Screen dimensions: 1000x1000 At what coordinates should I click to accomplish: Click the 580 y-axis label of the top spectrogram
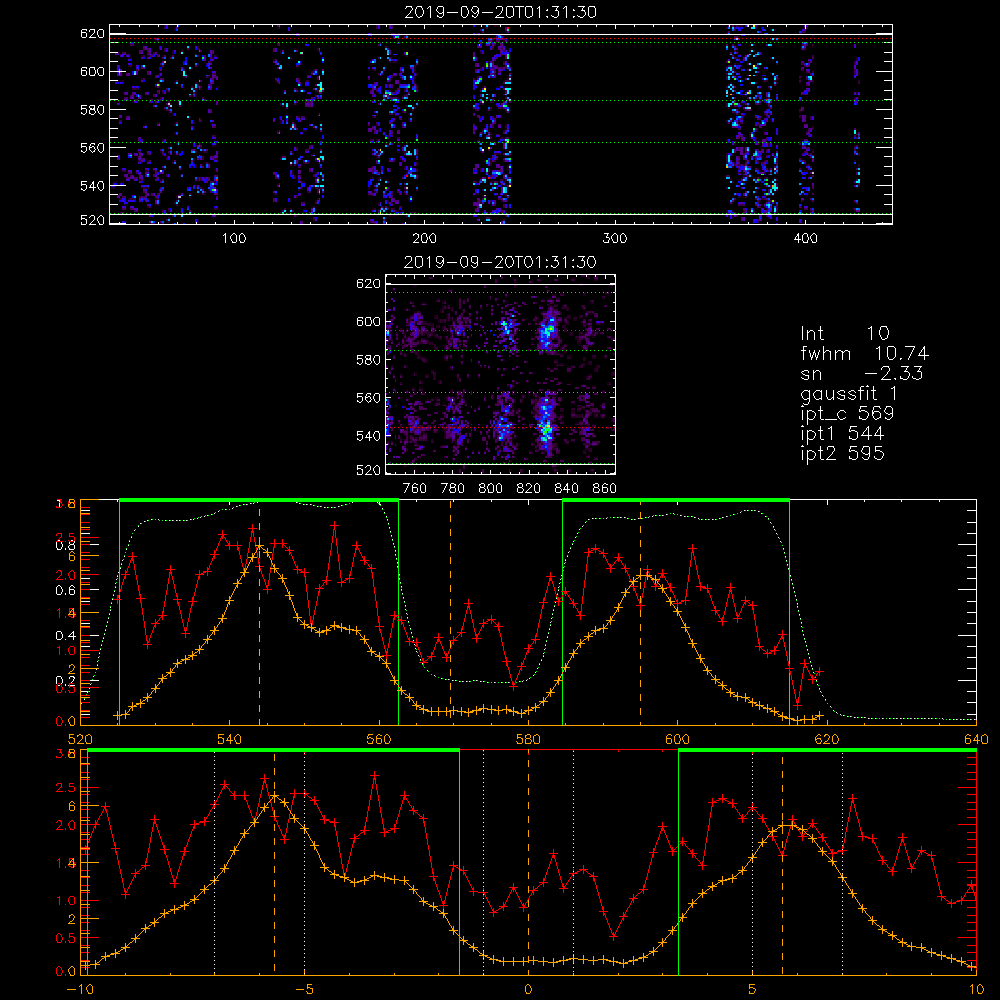click(x=92, y=110)
